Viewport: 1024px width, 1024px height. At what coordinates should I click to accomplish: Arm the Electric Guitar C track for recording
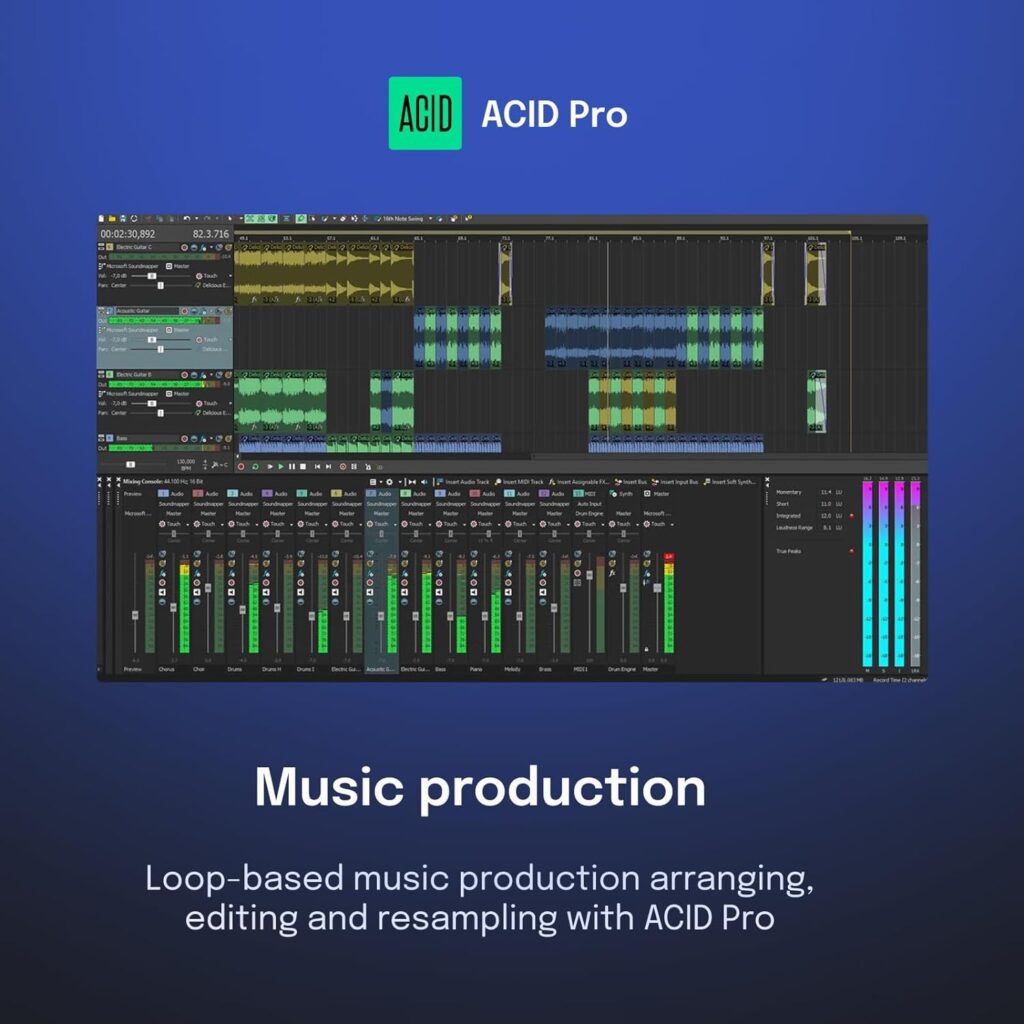click(x=183, y=247)
